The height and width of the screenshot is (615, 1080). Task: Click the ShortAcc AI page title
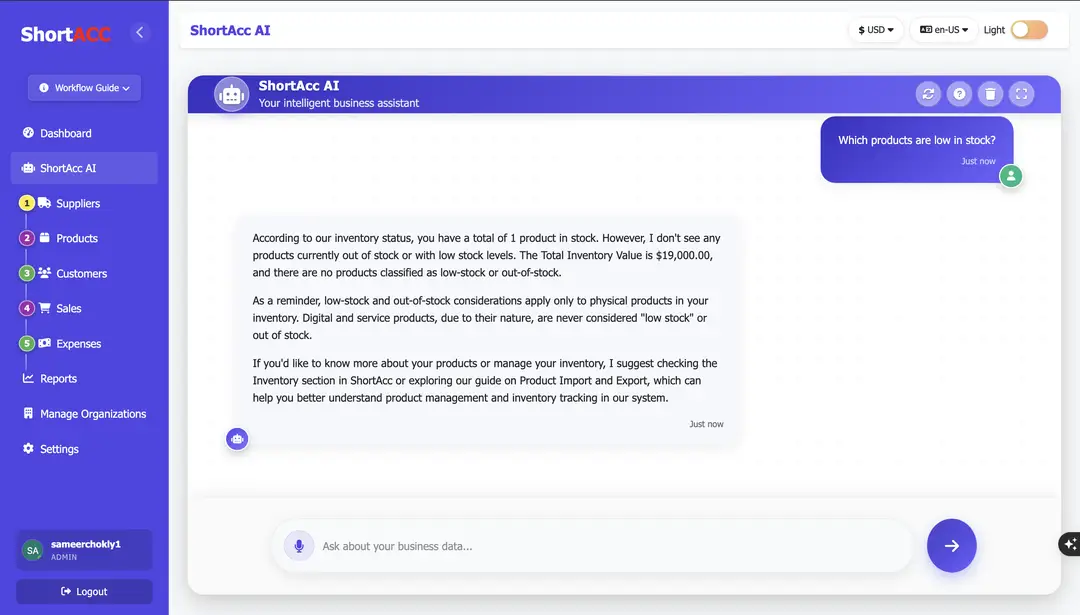[x=230, y=30]
